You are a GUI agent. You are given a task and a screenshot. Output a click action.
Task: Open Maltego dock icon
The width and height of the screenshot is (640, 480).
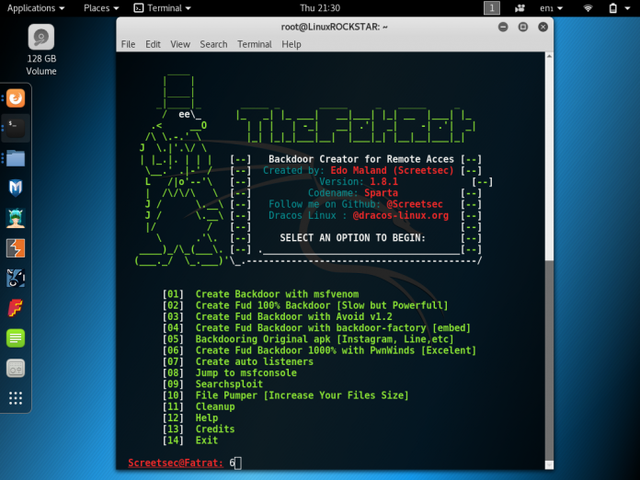coord(16,278)
